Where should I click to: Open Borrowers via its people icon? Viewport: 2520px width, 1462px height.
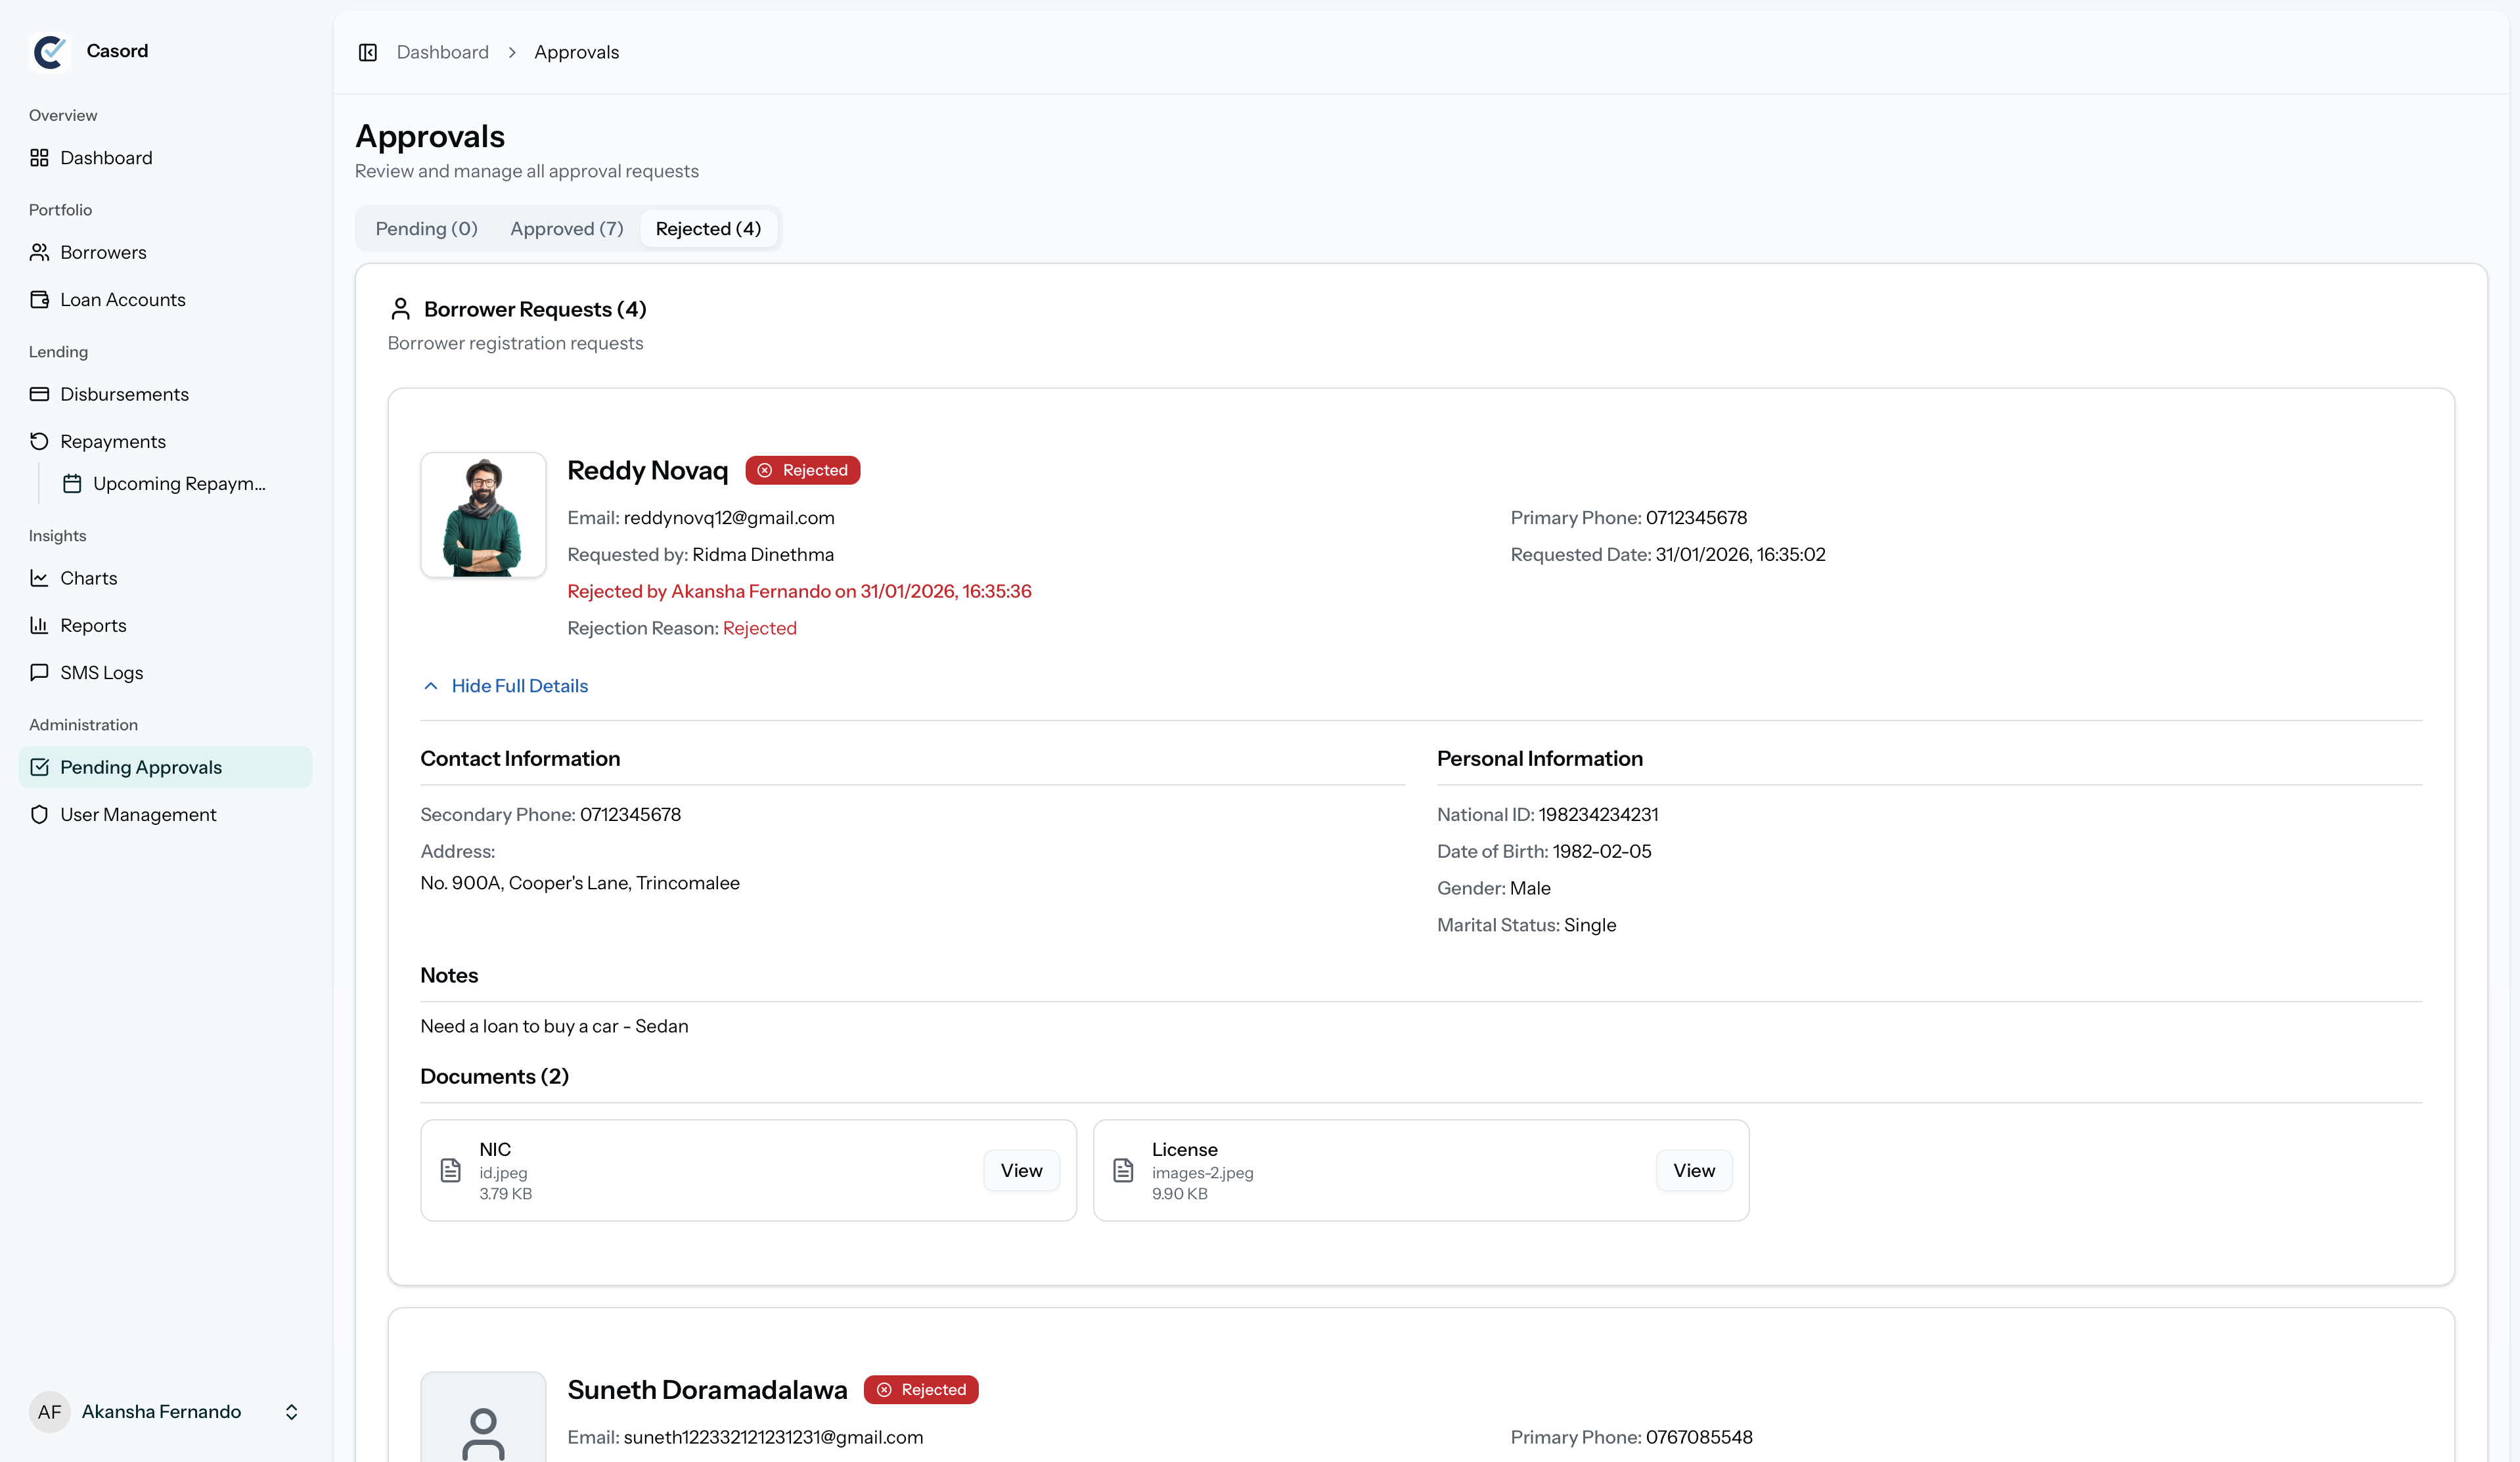tap(39, 252)
